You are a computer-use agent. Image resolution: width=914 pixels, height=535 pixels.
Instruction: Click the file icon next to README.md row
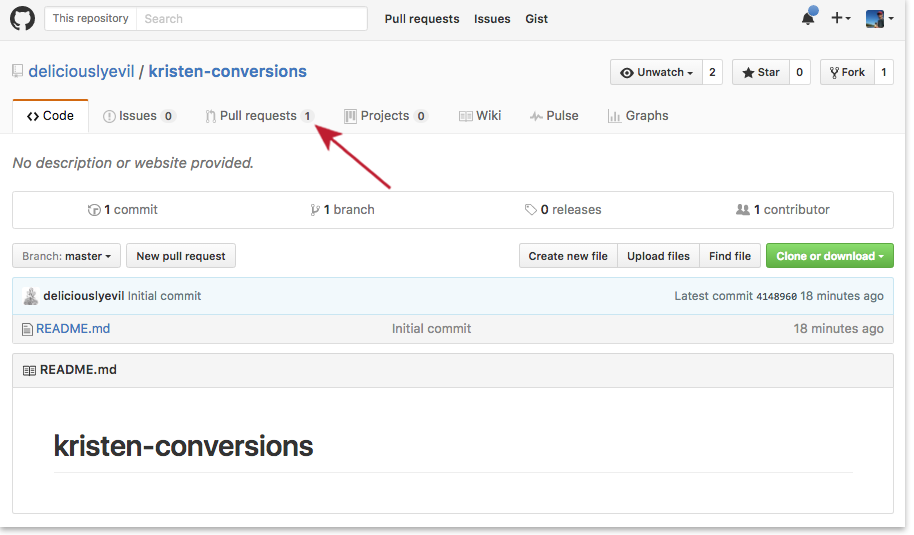click(27, 329)
